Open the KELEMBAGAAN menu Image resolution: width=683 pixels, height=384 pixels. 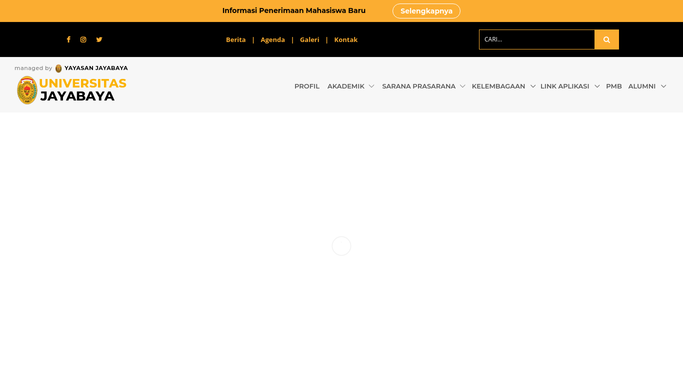click(498, 86)
